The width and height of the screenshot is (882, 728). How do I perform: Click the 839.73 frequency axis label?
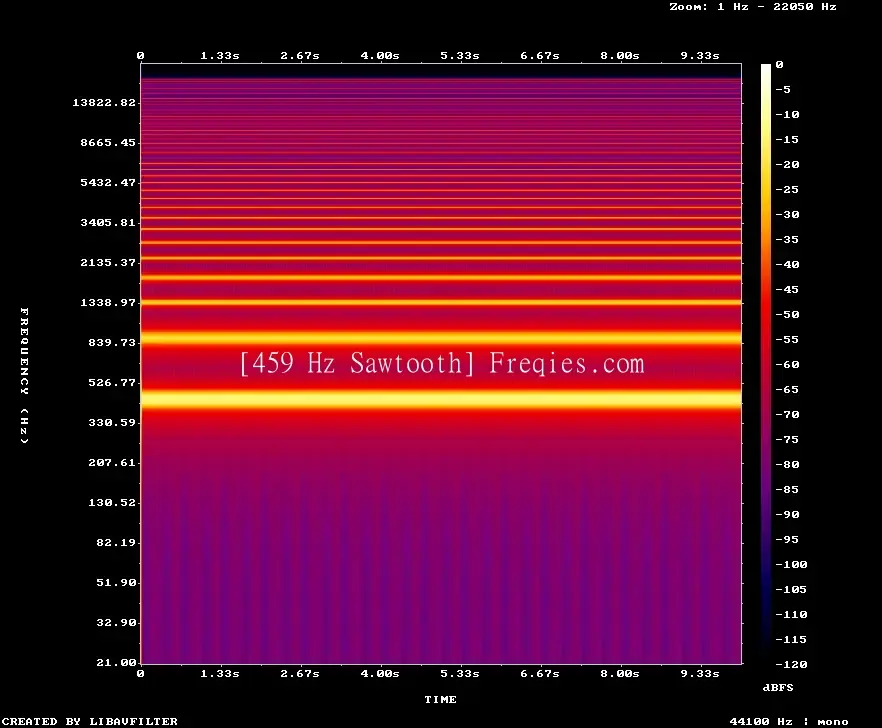click(112, 342)
